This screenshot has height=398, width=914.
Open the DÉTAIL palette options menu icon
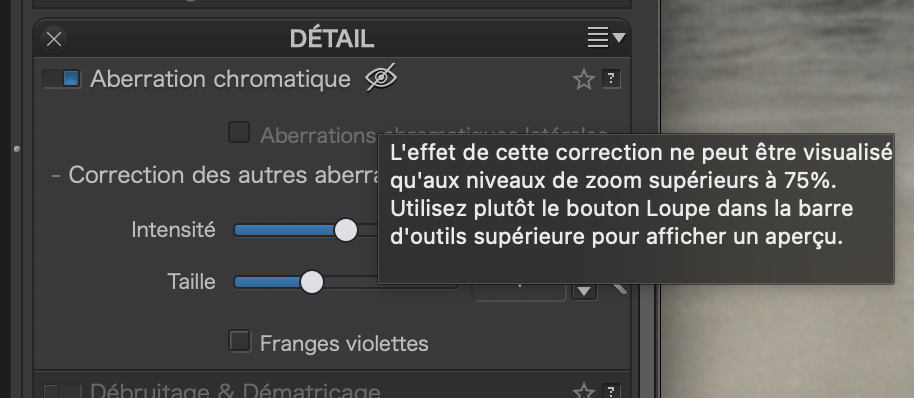(606, 38)
